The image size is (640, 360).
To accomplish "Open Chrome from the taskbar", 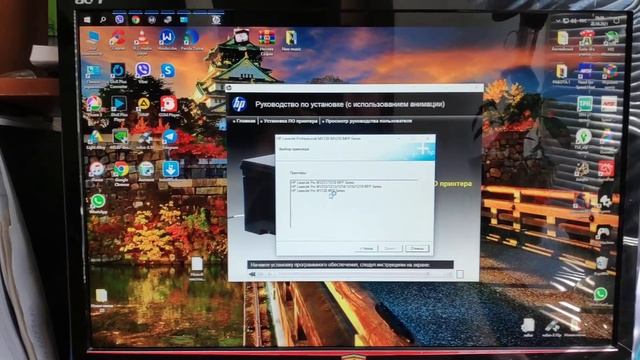I will click(136, 19).
